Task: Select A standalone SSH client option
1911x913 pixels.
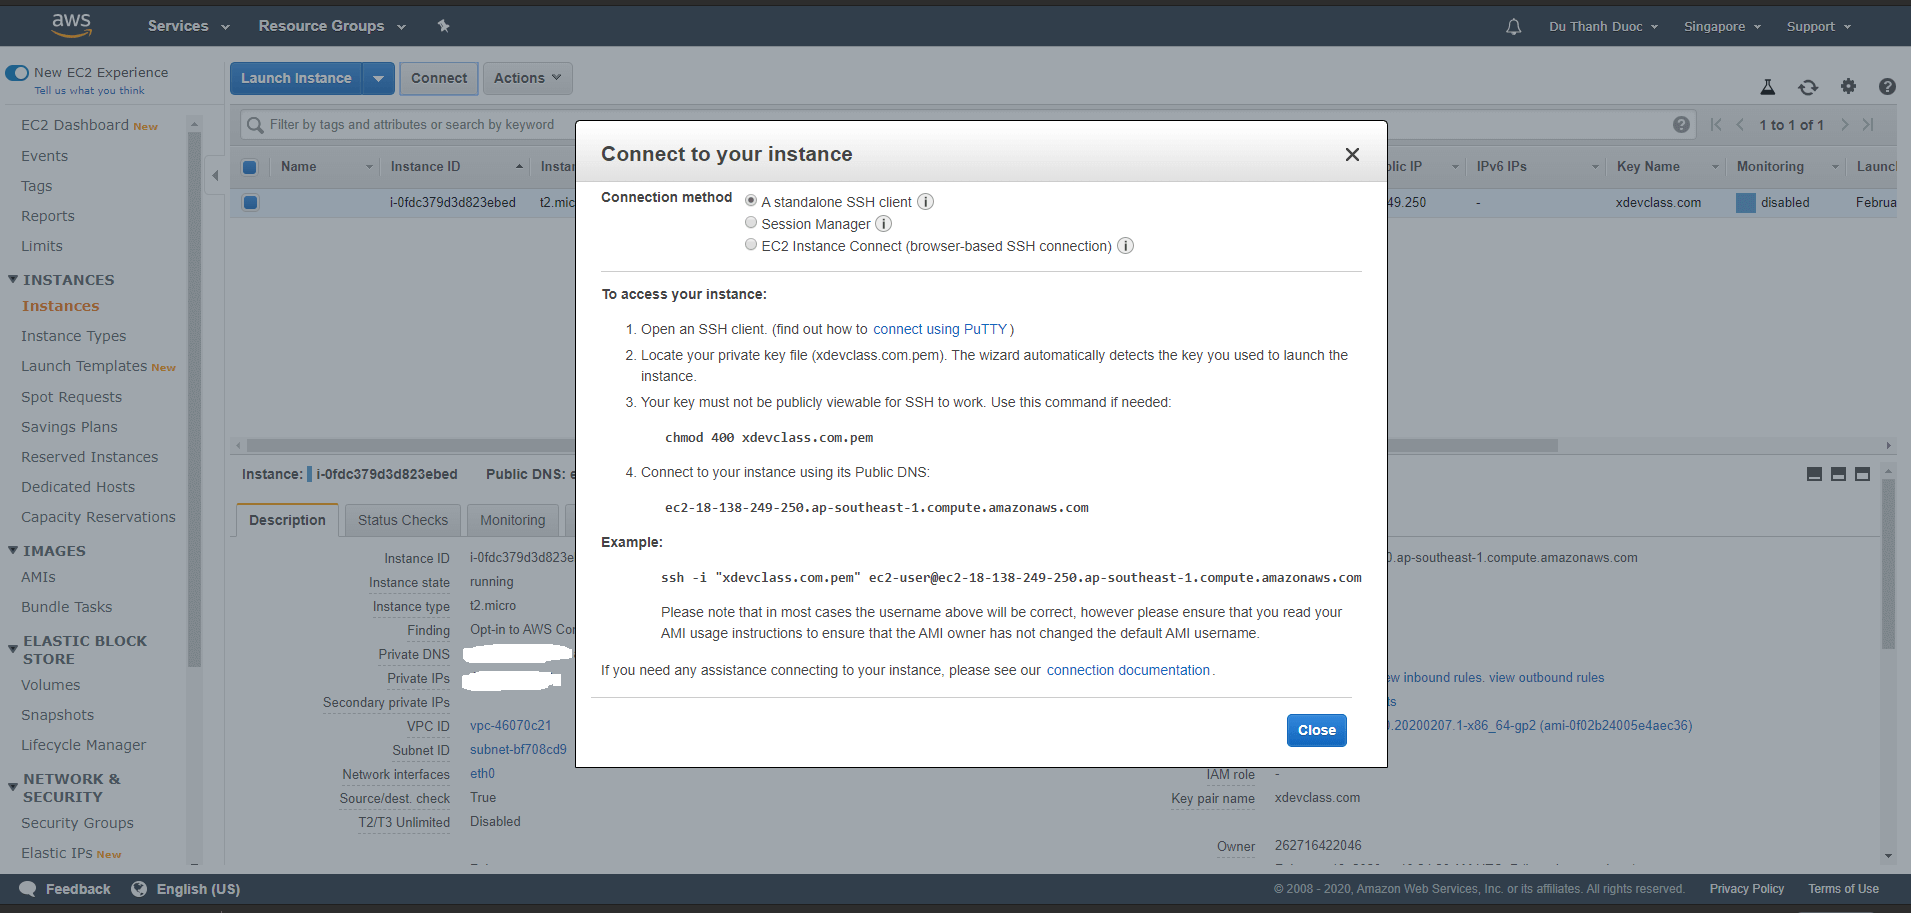Action: point(751,201)
